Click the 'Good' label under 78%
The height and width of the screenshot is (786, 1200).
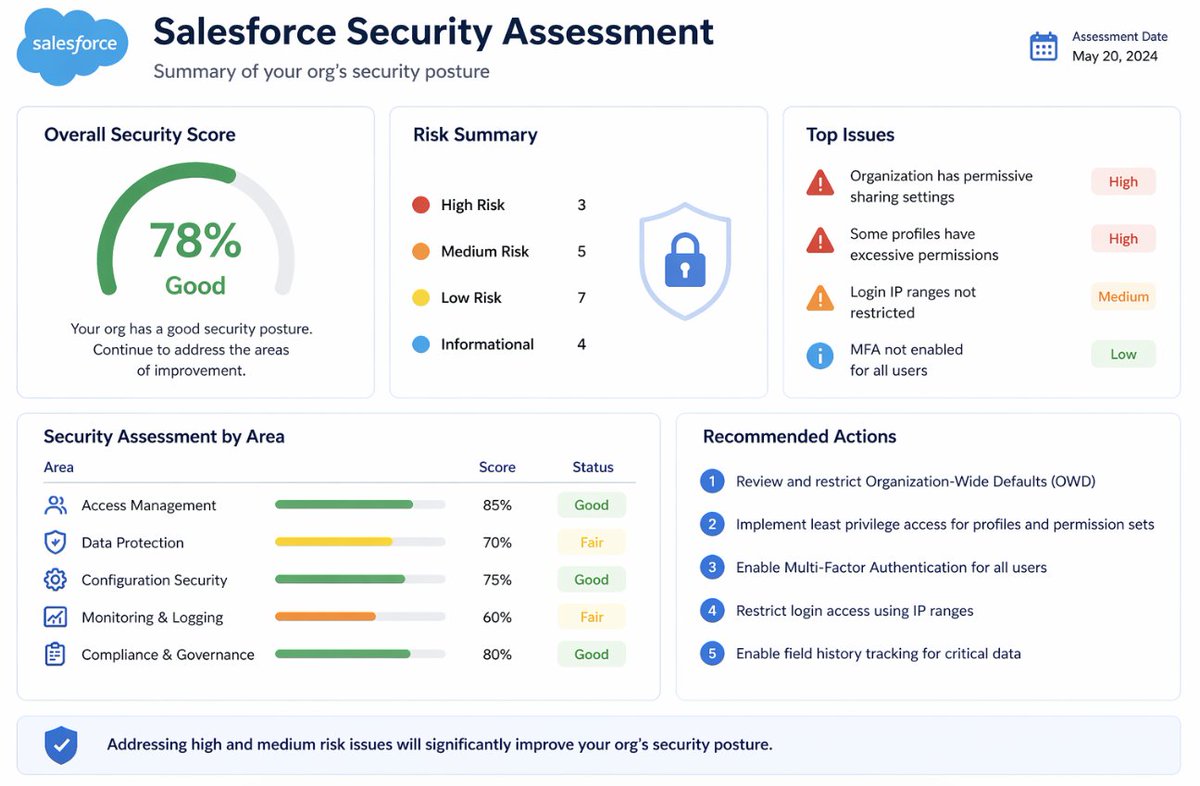tap(195, 286)
